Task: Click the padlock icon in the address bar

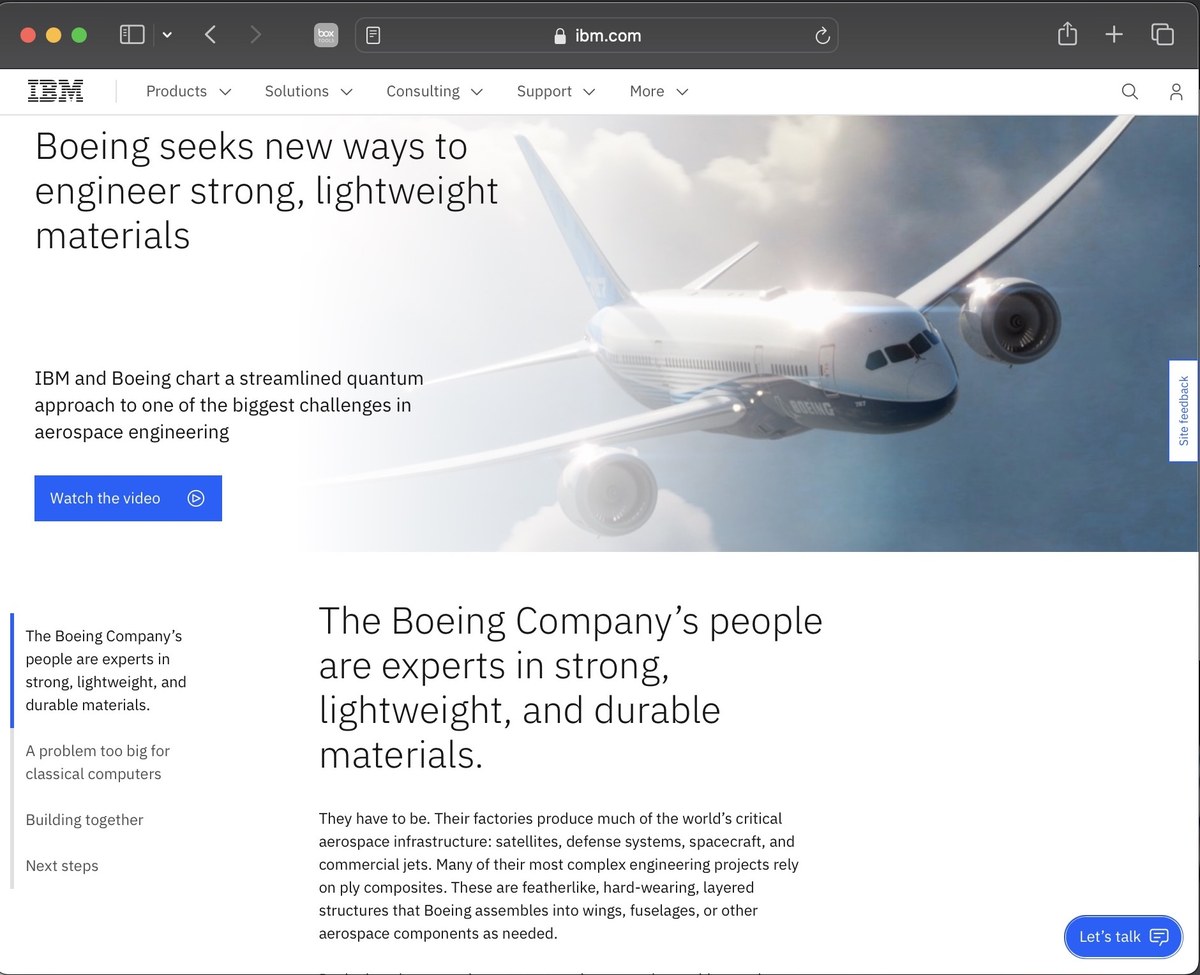Action: 559,35
